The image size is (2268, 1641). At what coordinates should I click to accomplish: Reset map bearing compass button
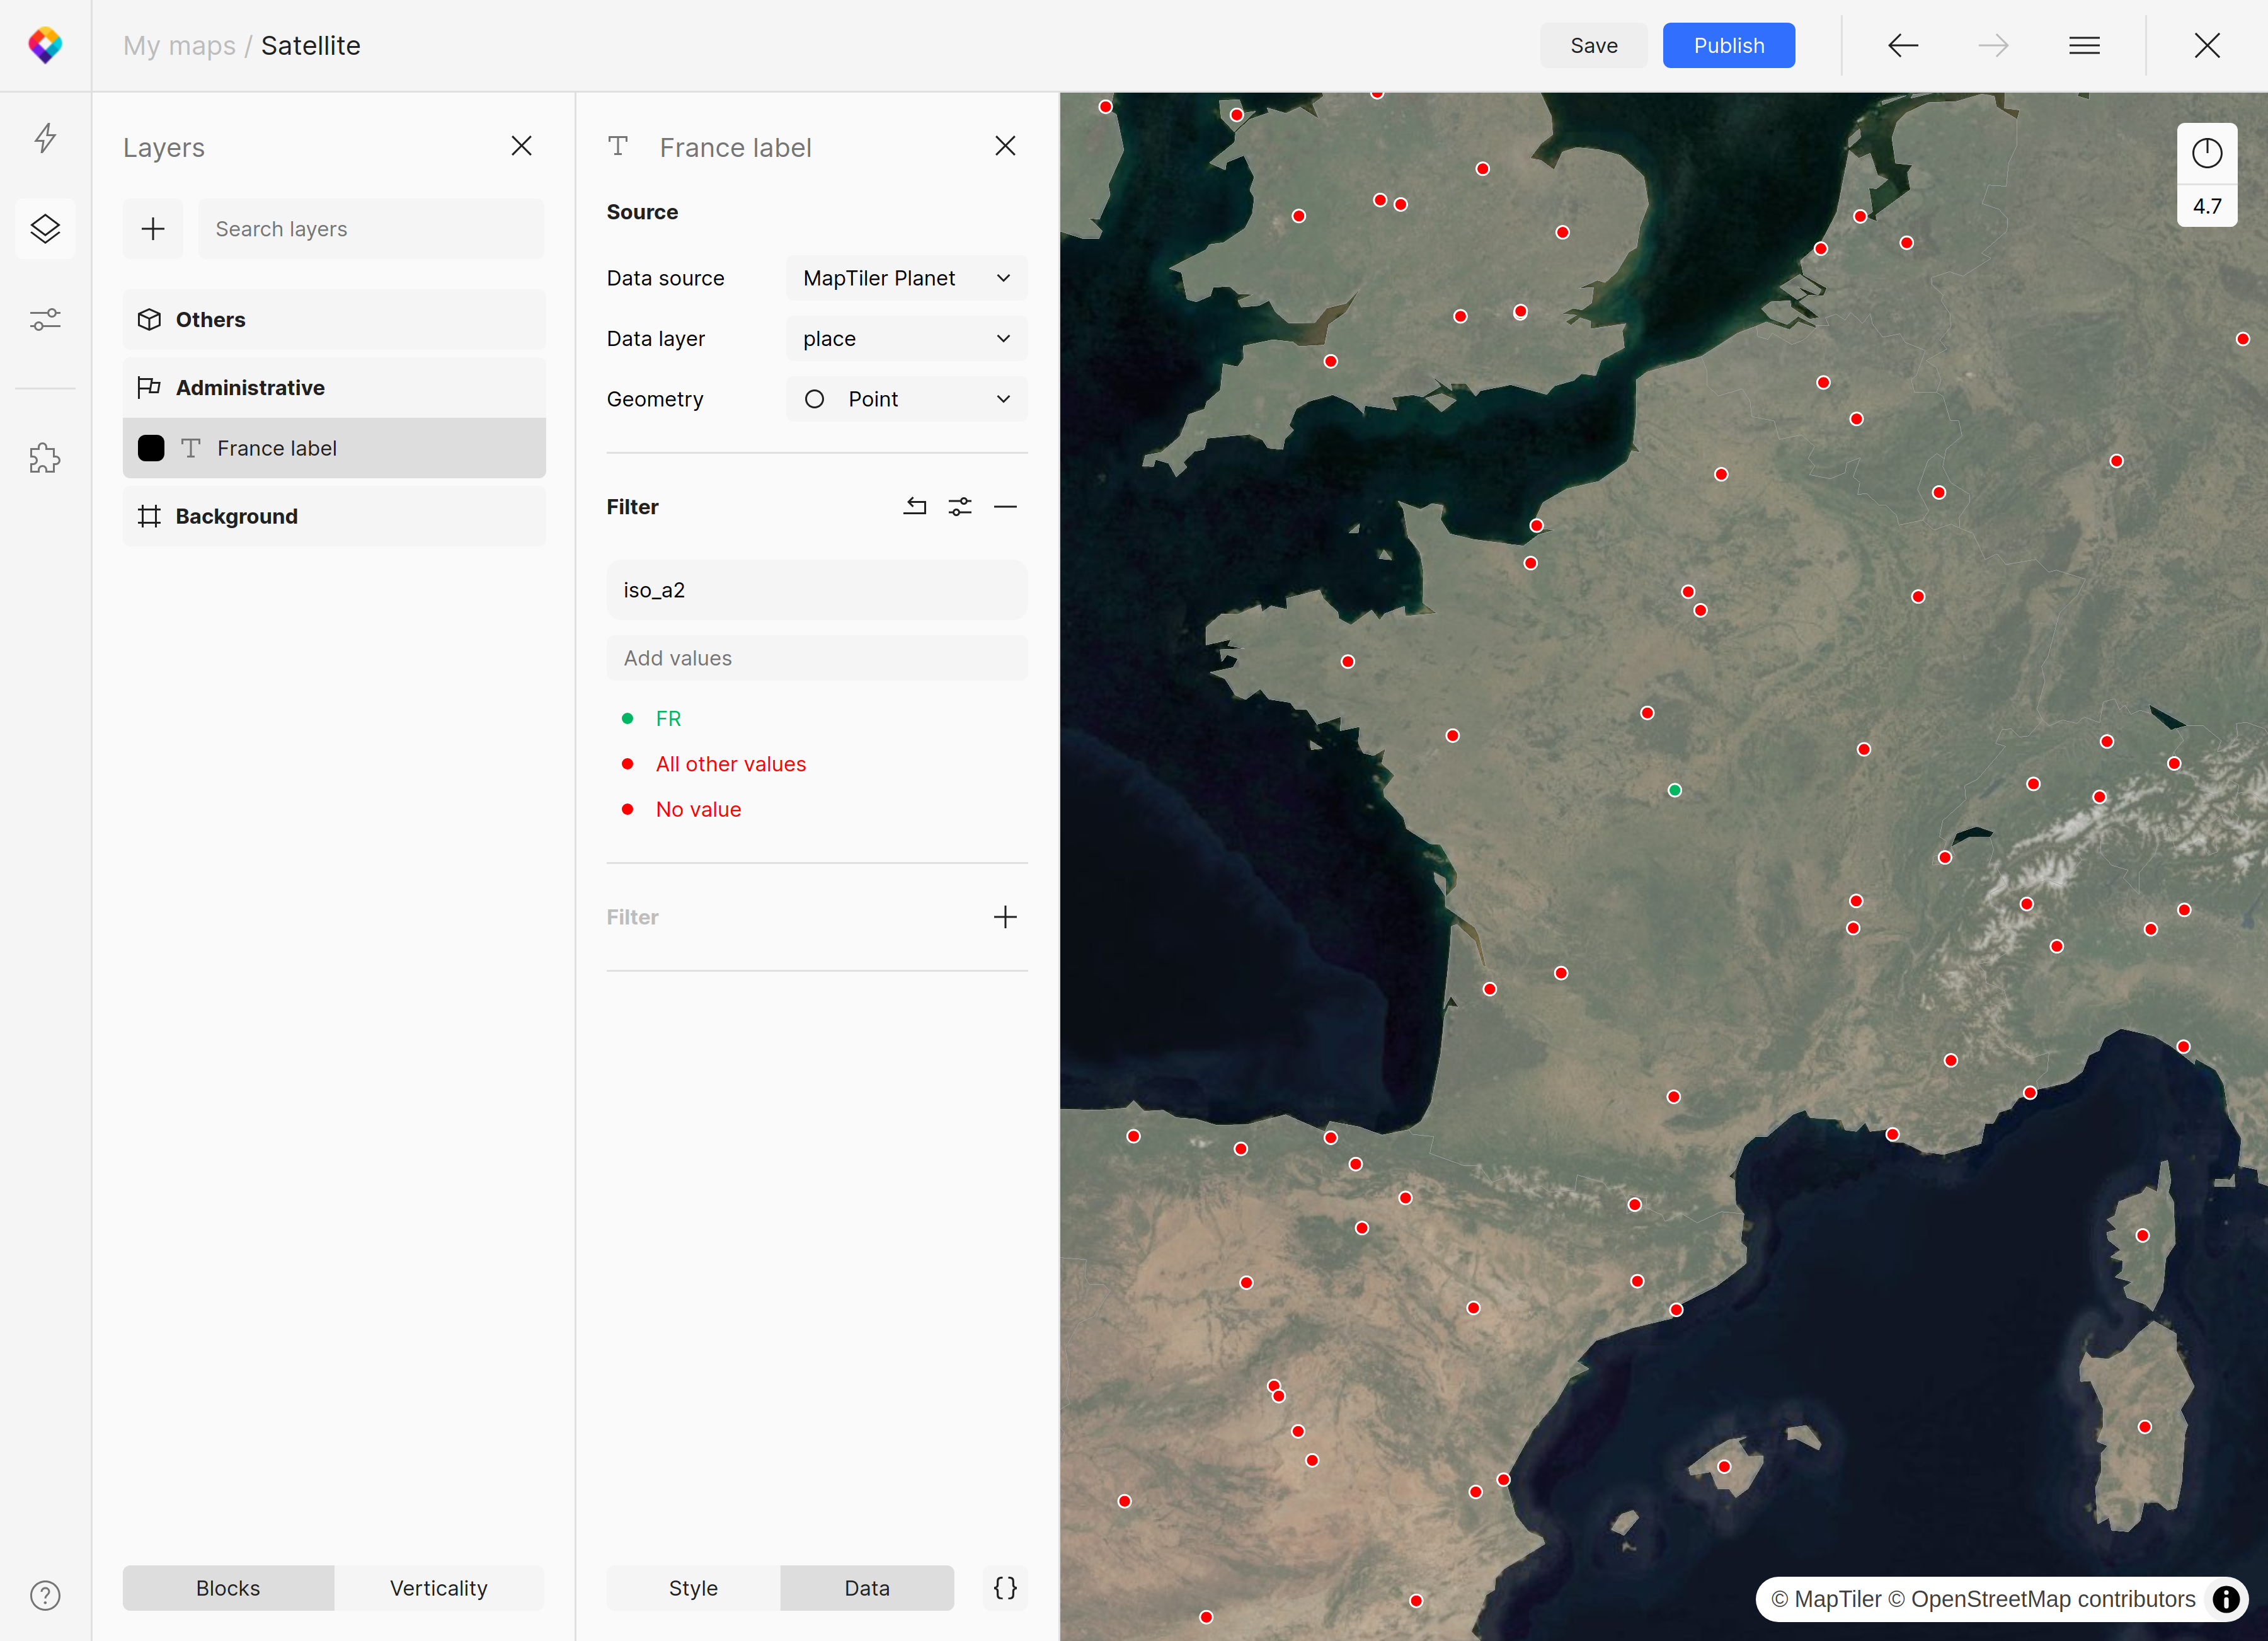click(x=2206, y=153)
